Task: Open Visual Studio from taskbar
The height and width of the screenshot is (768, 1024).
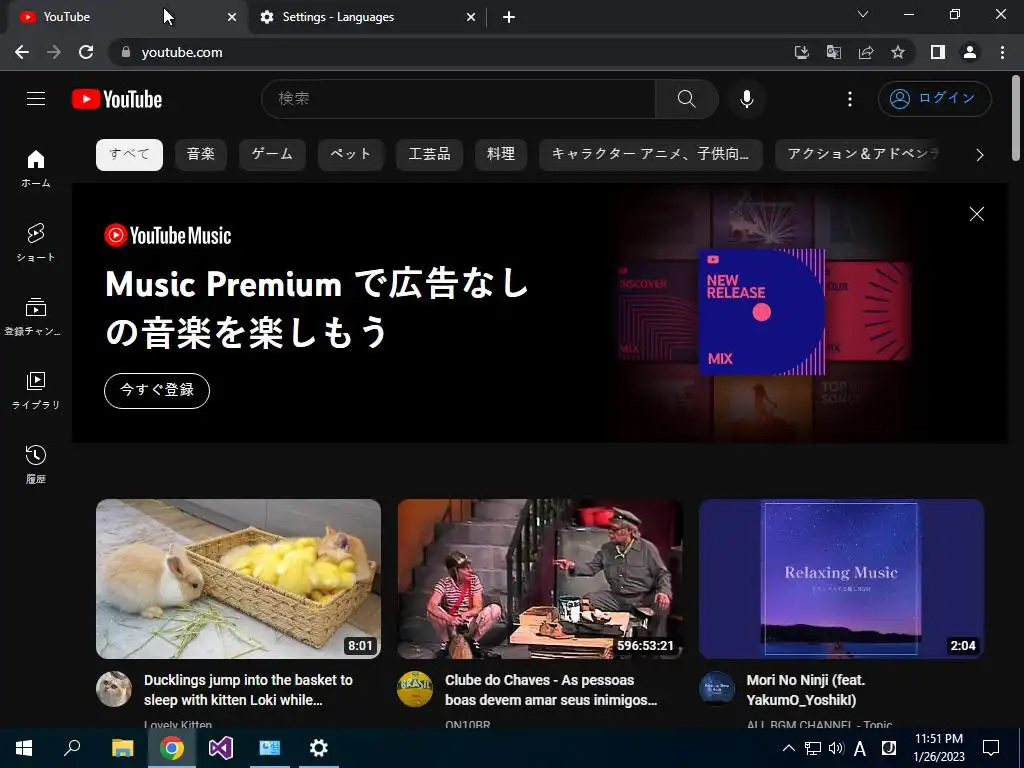Action: [221, 748]
